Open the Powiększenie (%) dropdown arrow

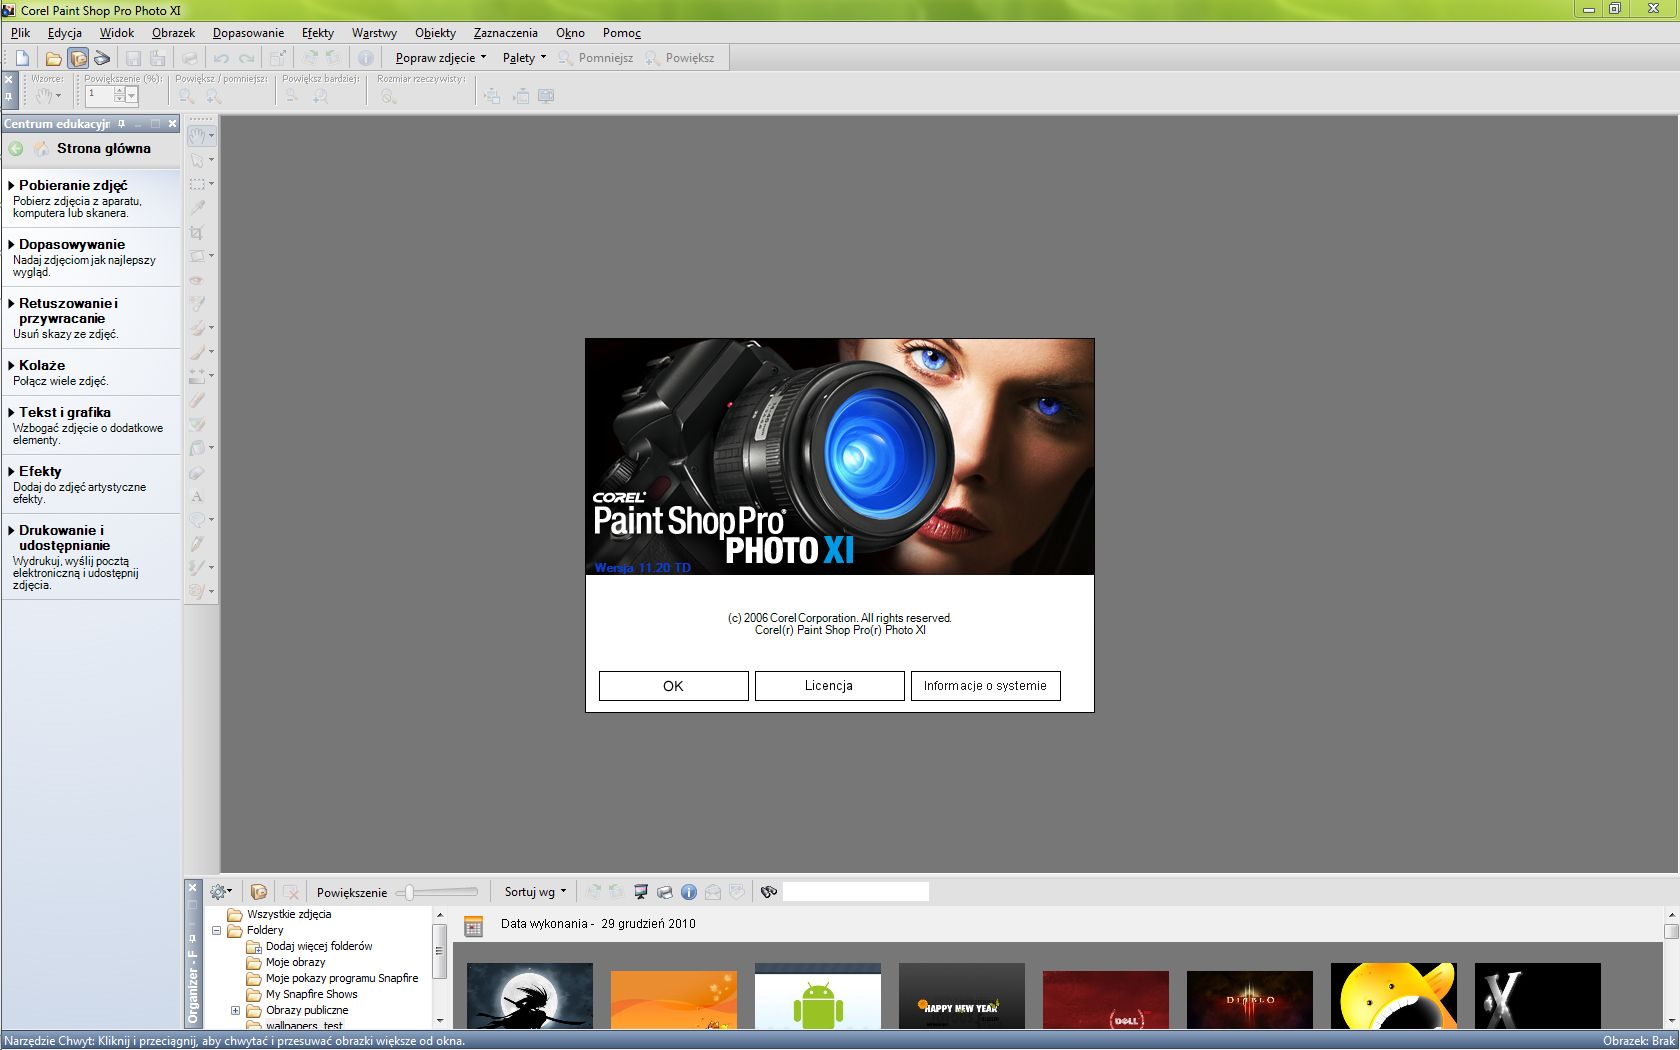click(131, 96)
